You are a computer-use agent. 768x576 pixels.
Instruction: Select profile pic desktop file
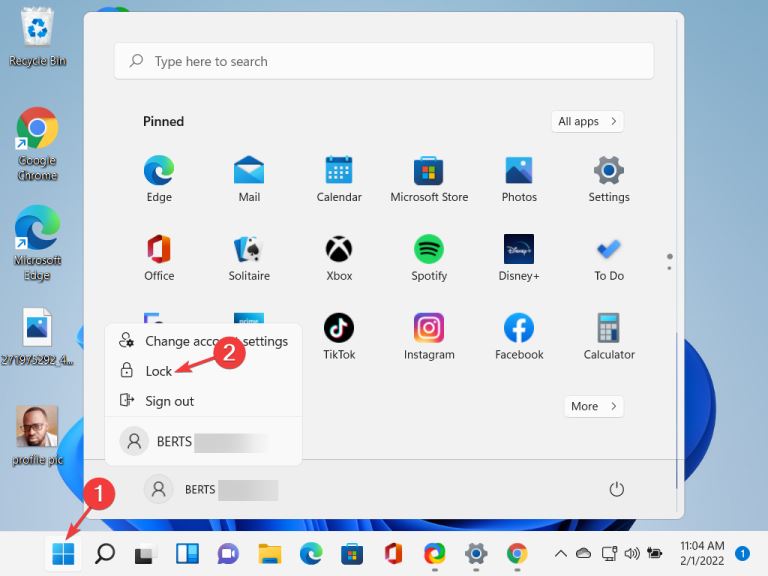[37, 435]
